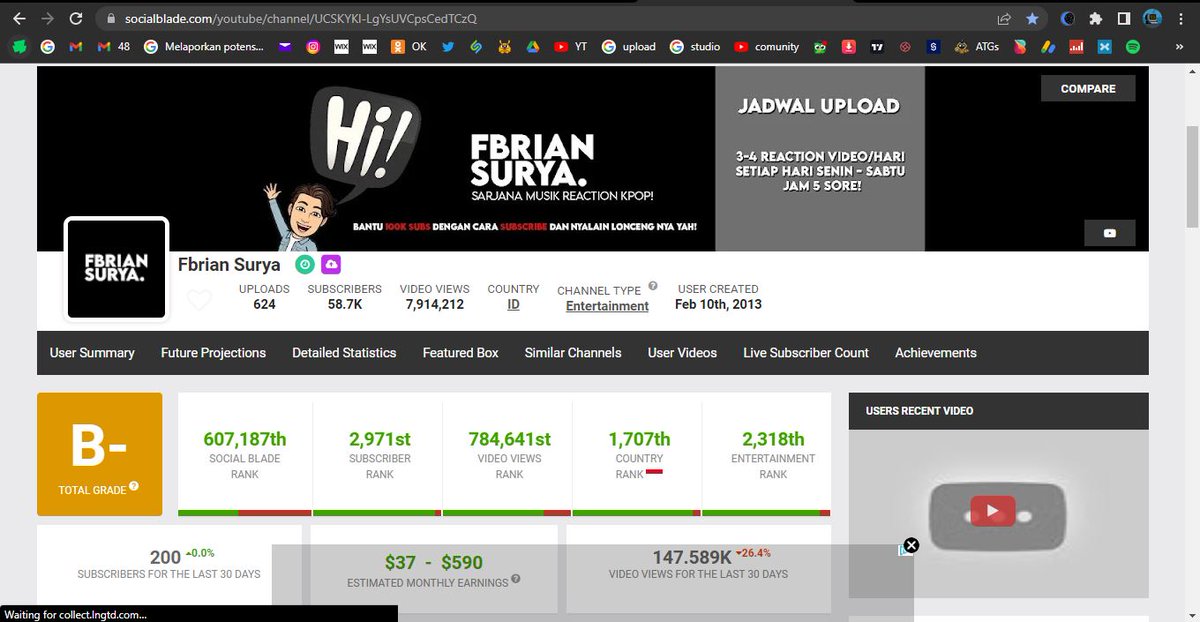Go back to the previous page
The height and width of the screenshot is (622, 1200).
pyautogui.click(x=19, y=18)
